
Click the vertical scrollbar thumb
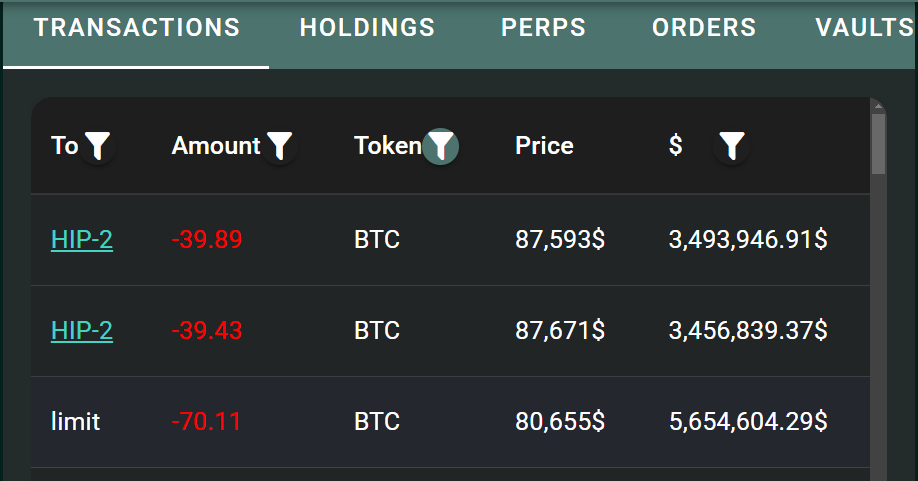coord(878,144)
